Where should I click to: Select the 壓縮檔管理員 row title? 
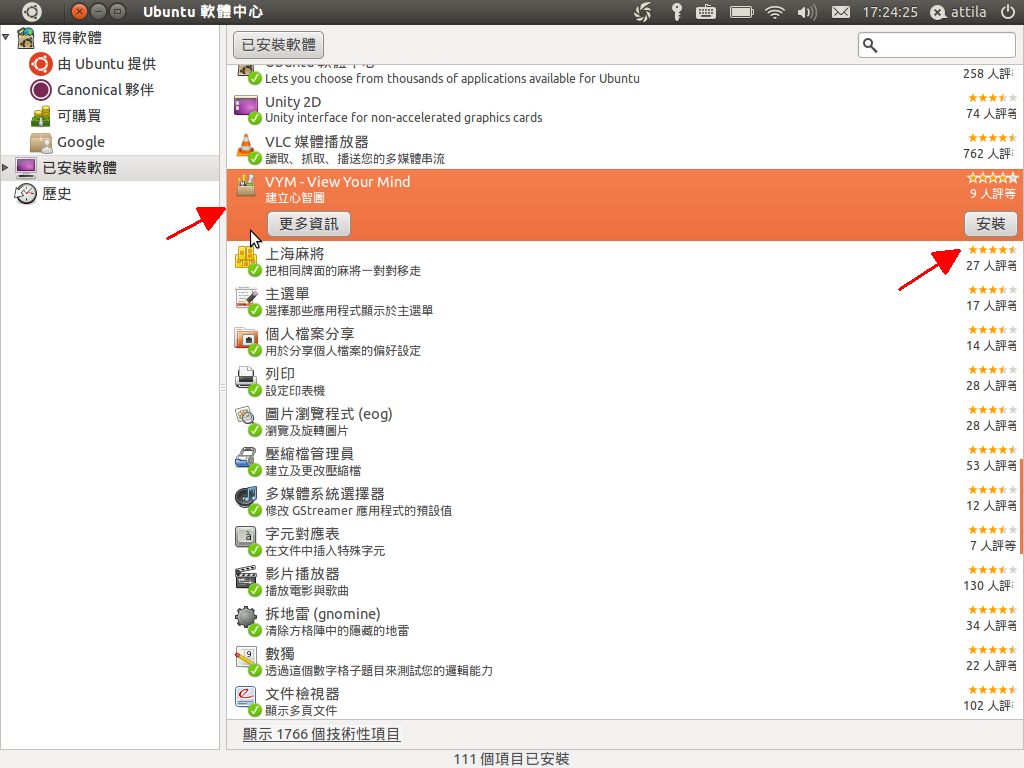point(309,454)
